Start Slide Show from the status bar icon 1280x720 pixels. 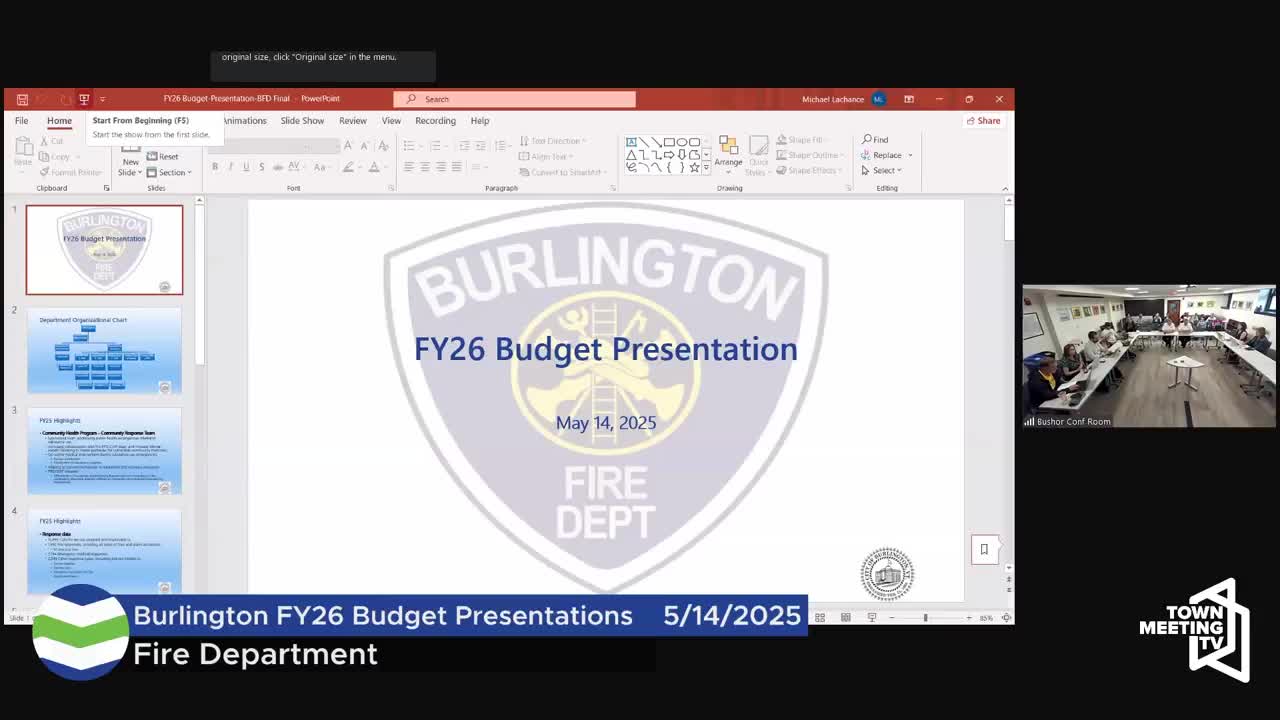[870, 617]
